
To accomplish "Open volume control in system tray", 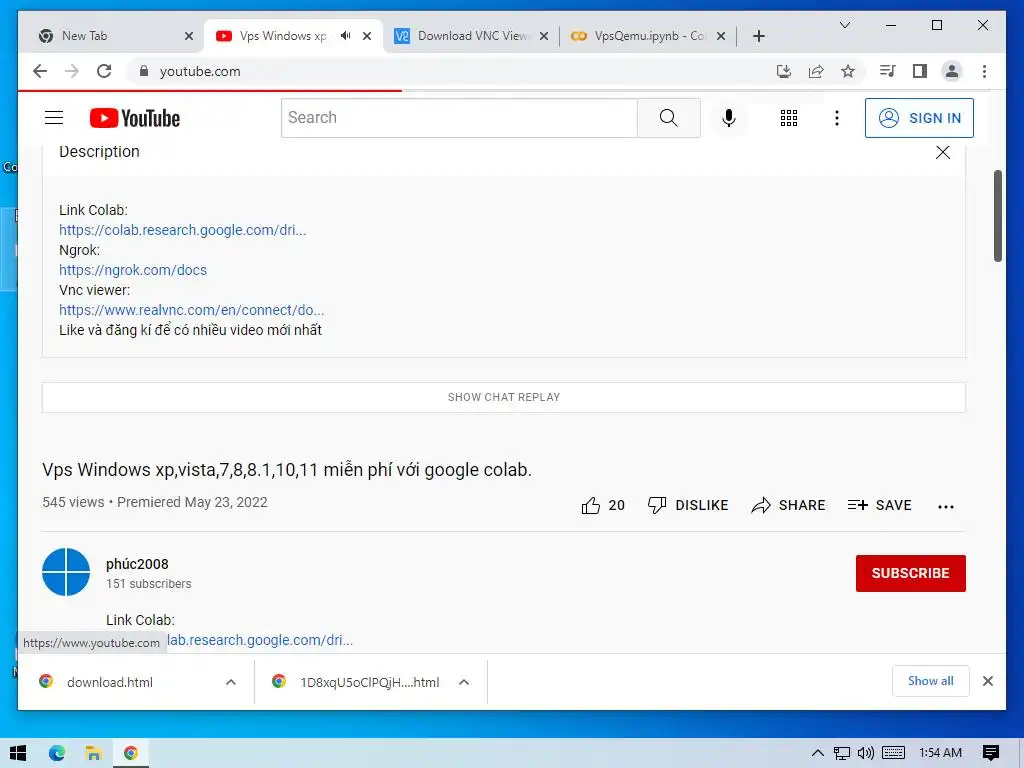I will (x=866, y=753).
